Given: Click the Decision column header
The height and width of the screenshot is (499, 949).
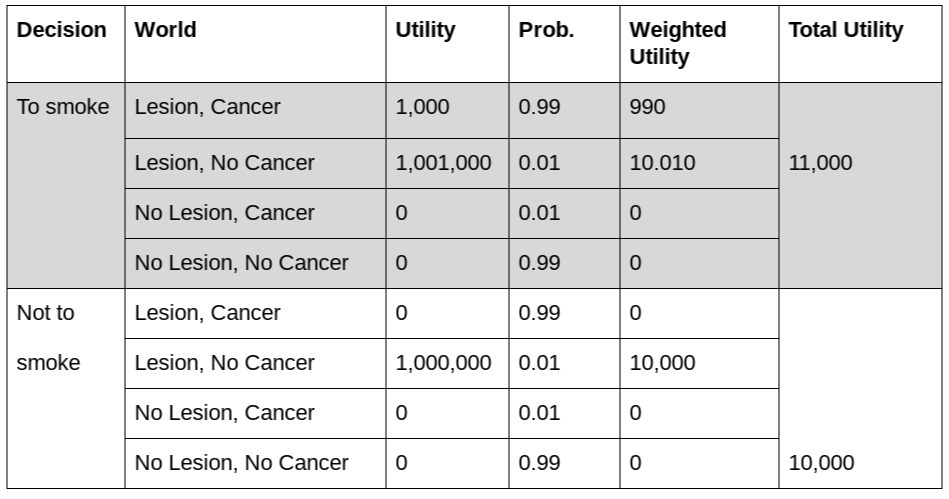Looking at the screenshot, I should coord(62,30).
